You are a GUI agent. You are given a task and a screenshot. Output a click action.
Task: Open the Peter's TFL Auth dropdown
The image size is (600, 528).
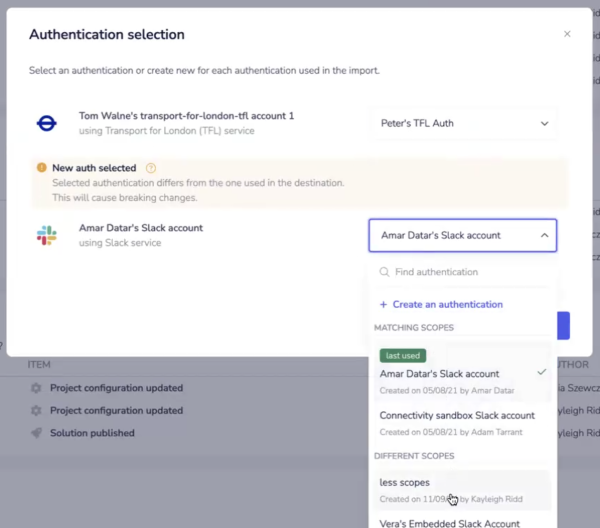[462, 124]
